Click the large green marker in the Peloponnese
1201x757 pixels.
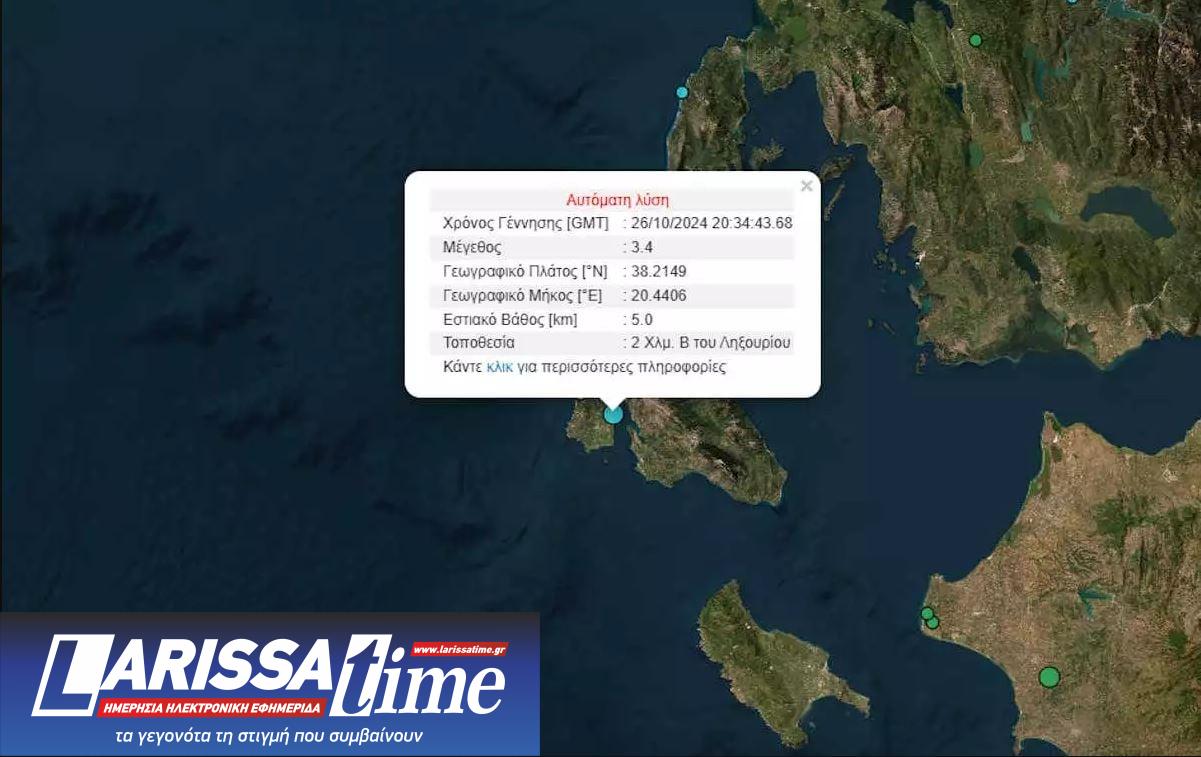click(x=1048, y=677)
